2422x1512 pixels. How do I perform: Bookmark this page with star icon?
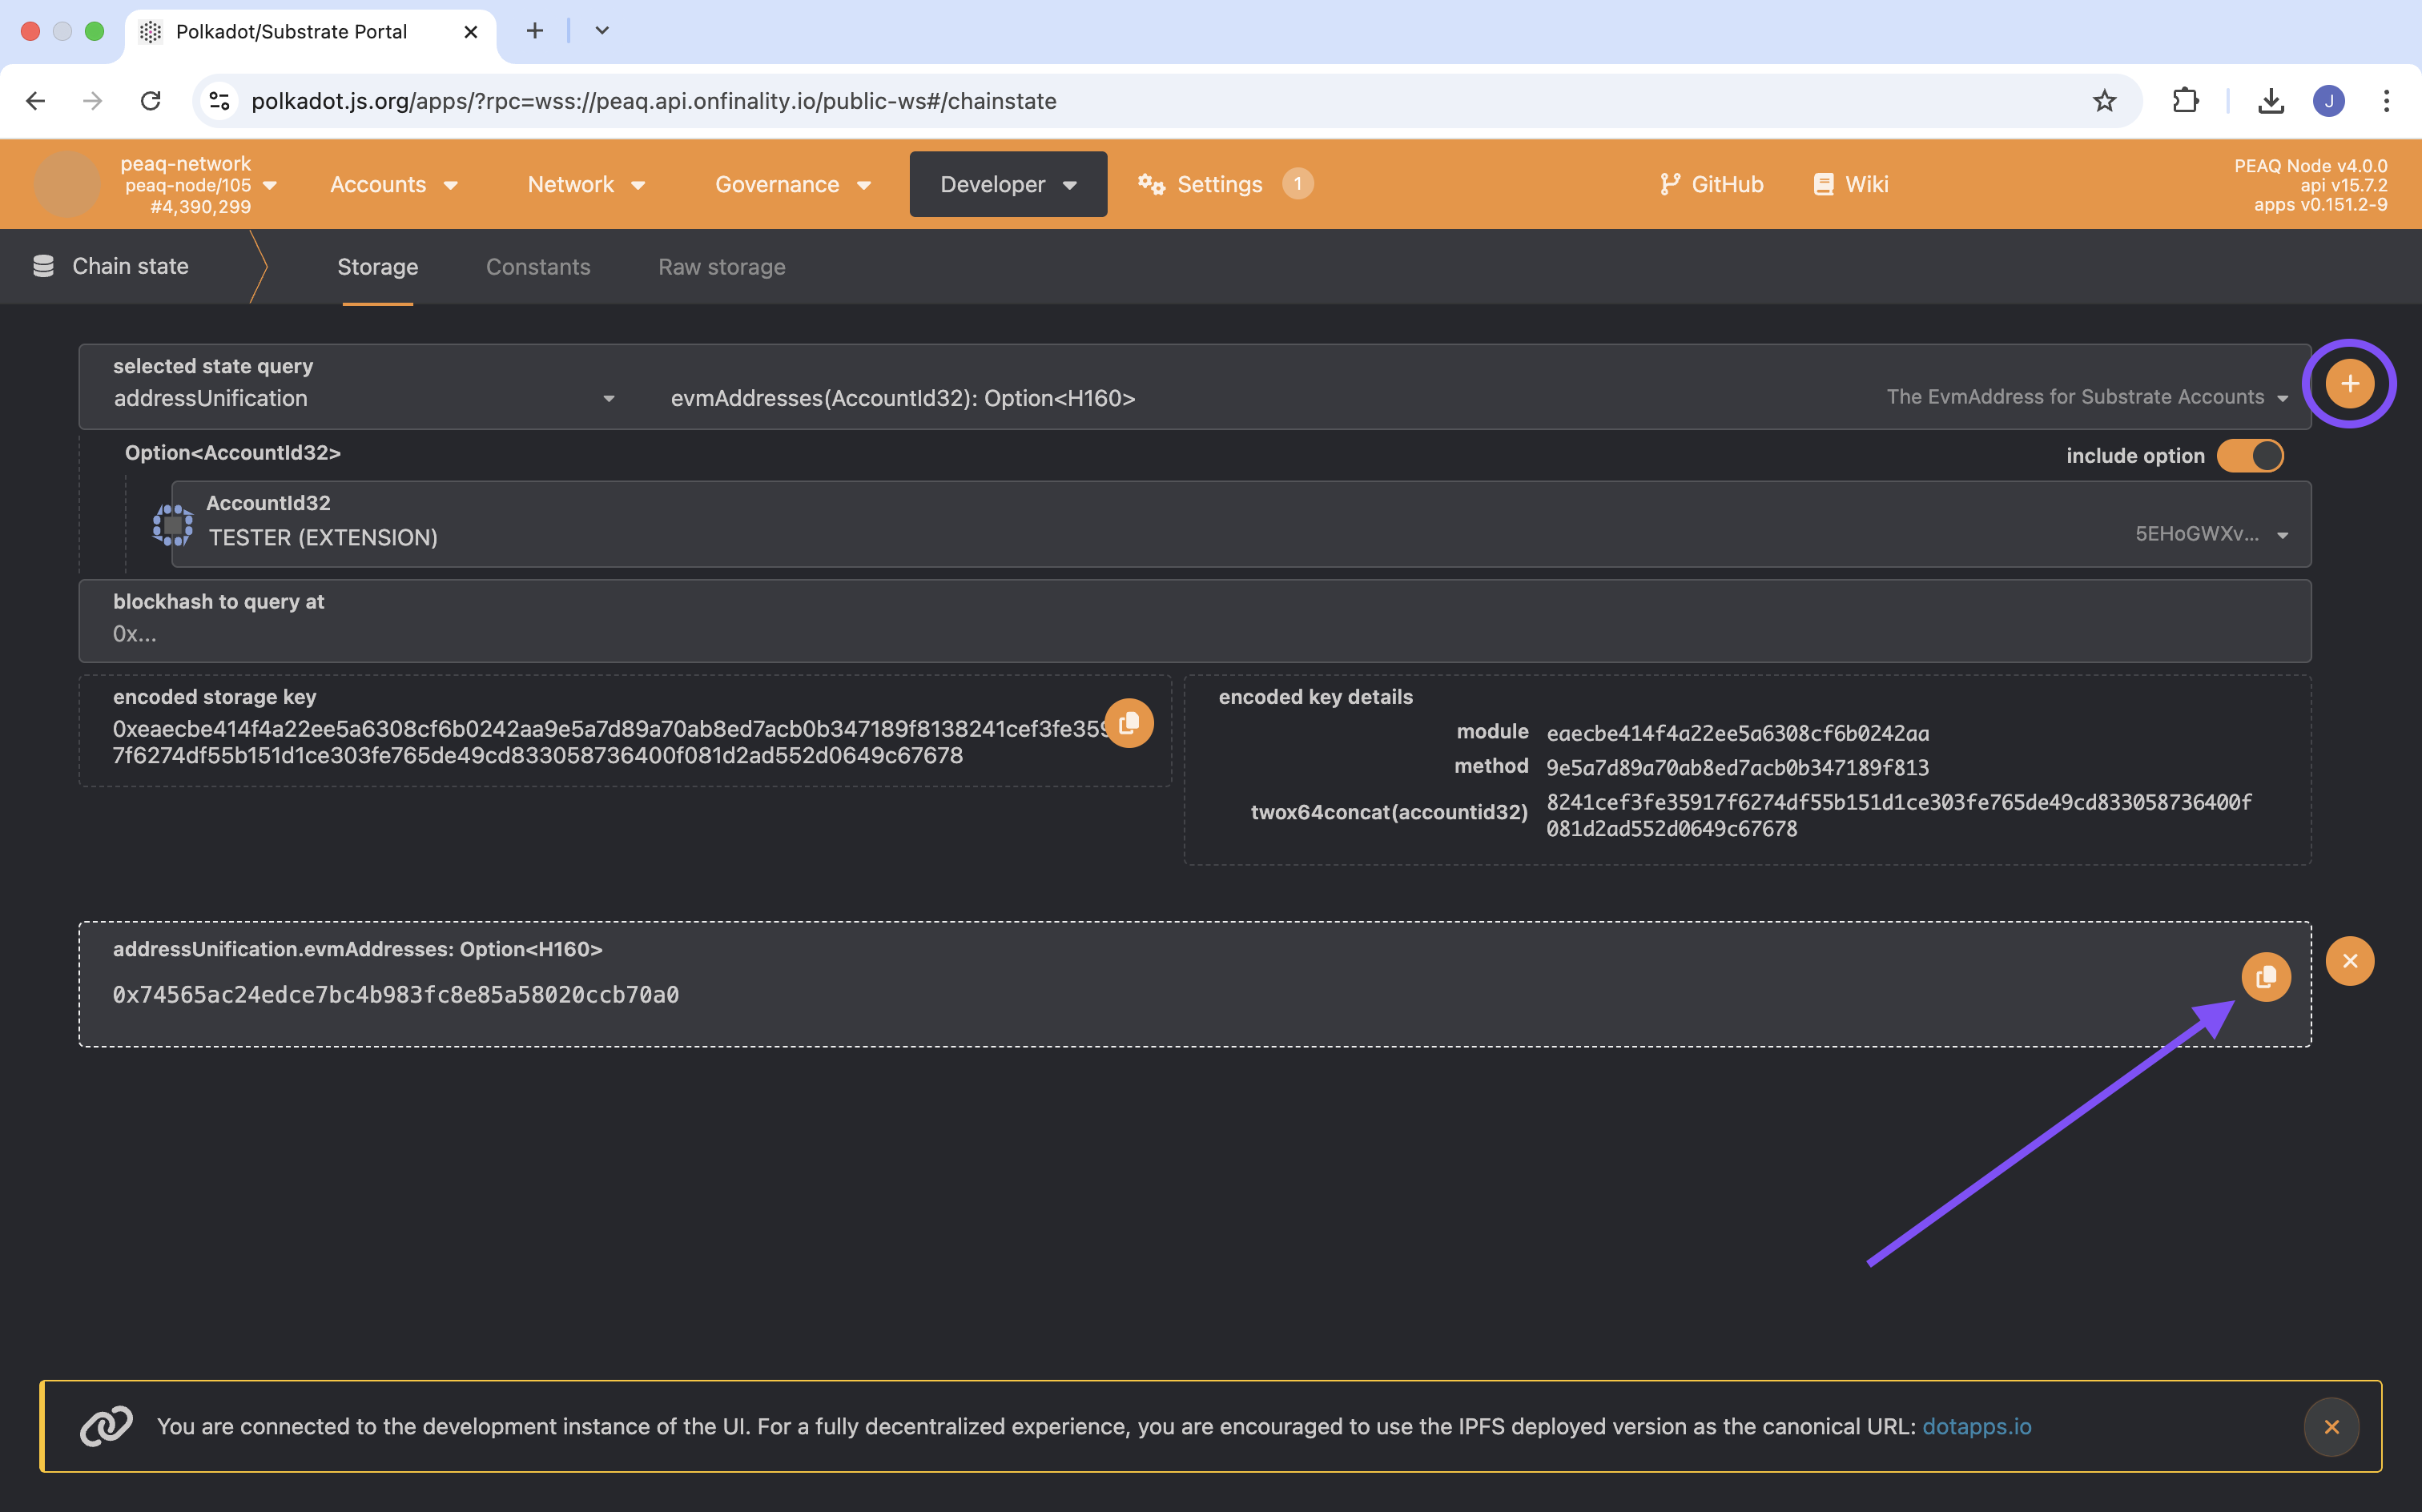point(2104,101)
